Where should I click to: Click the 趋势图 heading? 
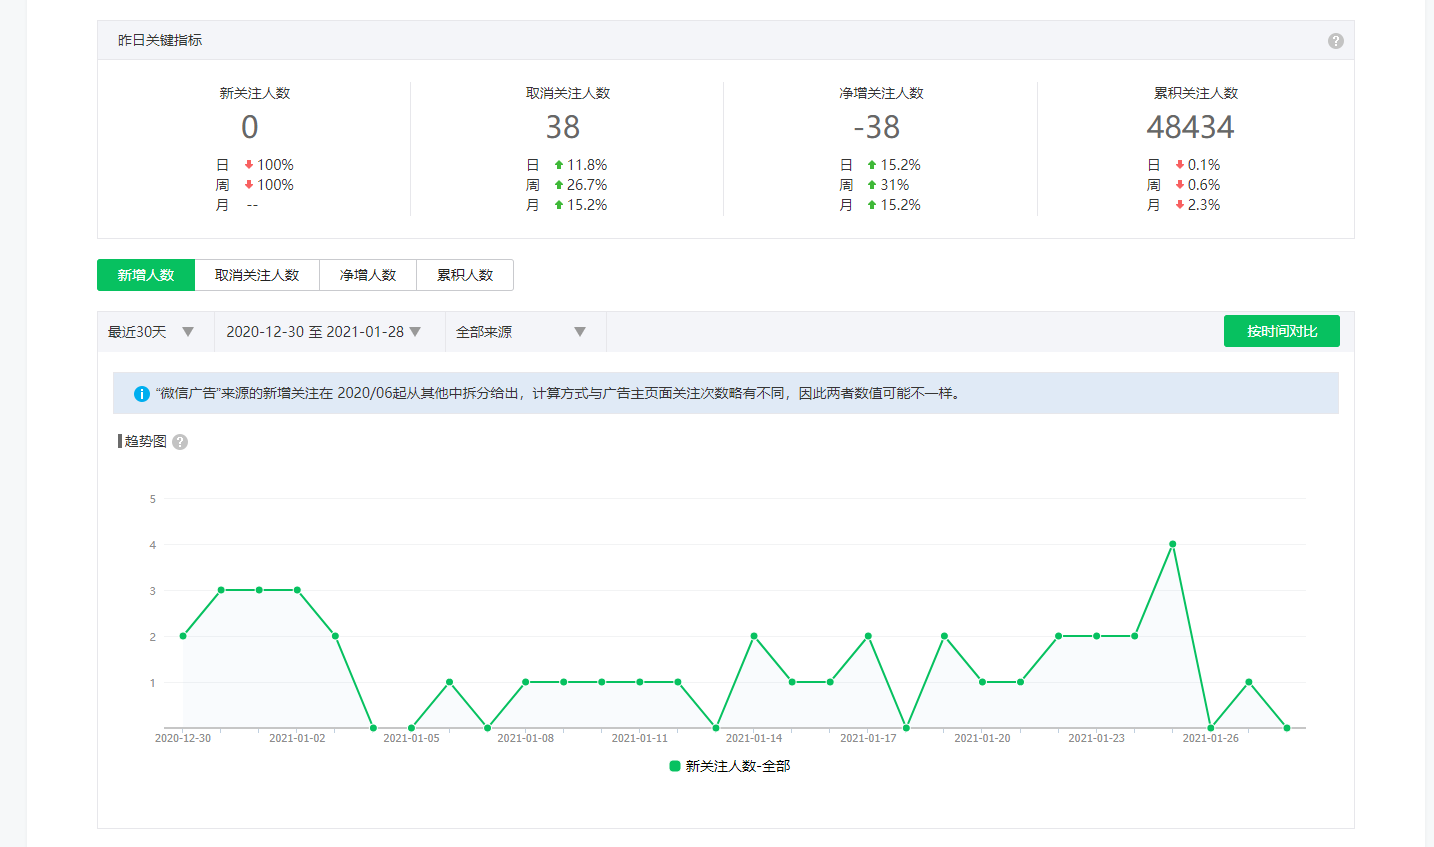point(146,441)
